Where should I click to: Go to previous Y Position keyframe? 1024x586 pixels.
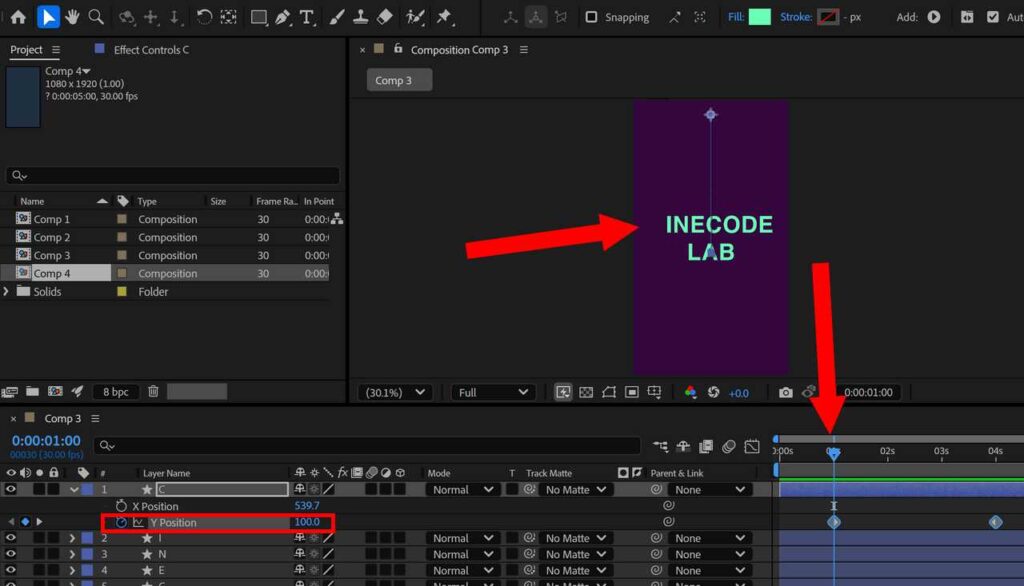pos(11,521)
